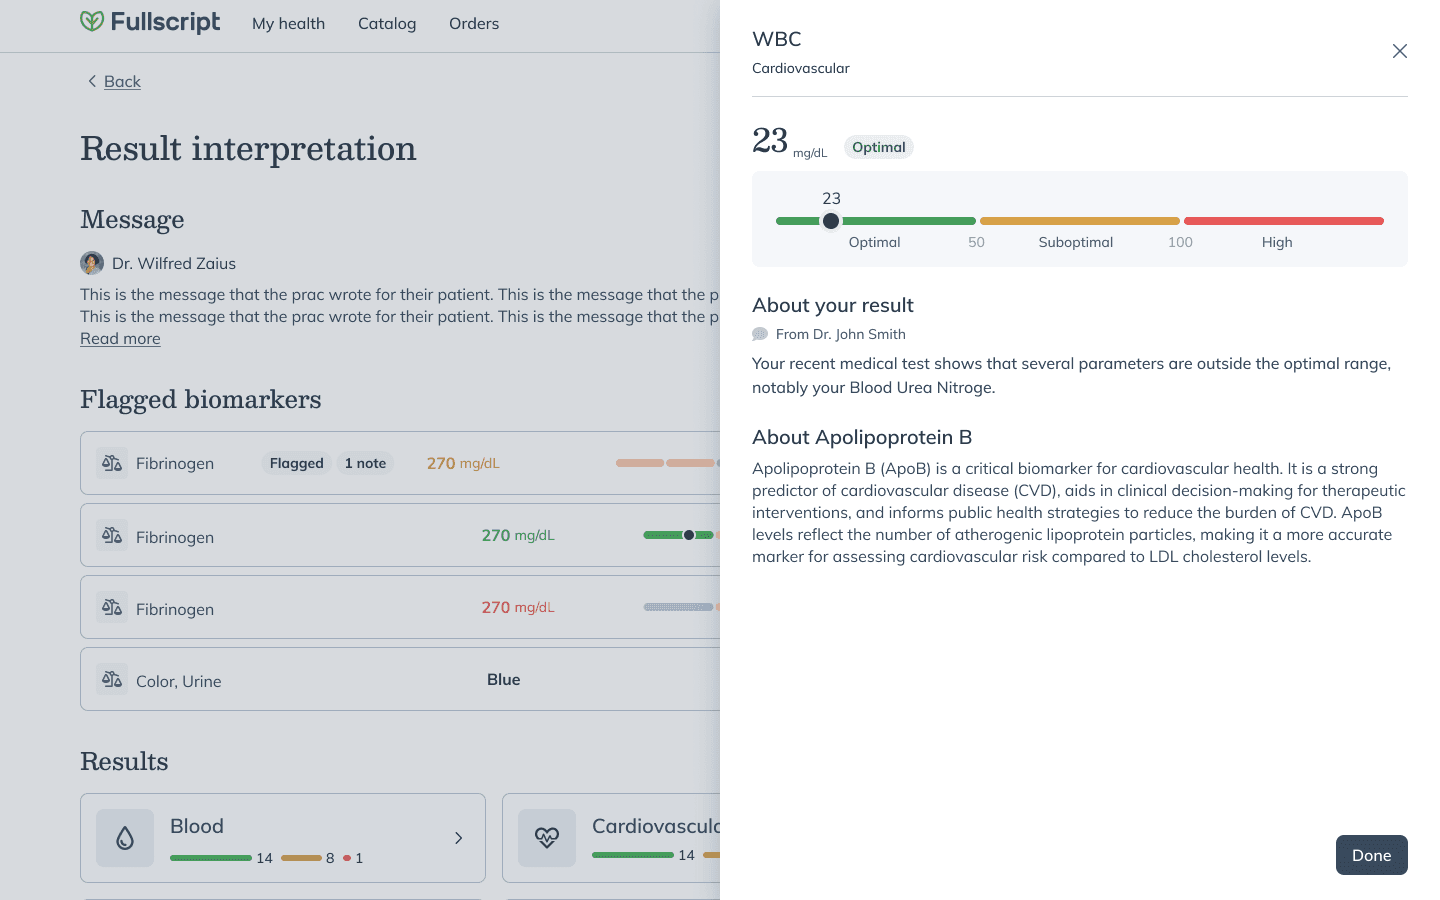This screenshot has height=900, width=1440.
Task: Click the slider marker at value 23
Action: (x=831, y=221)
